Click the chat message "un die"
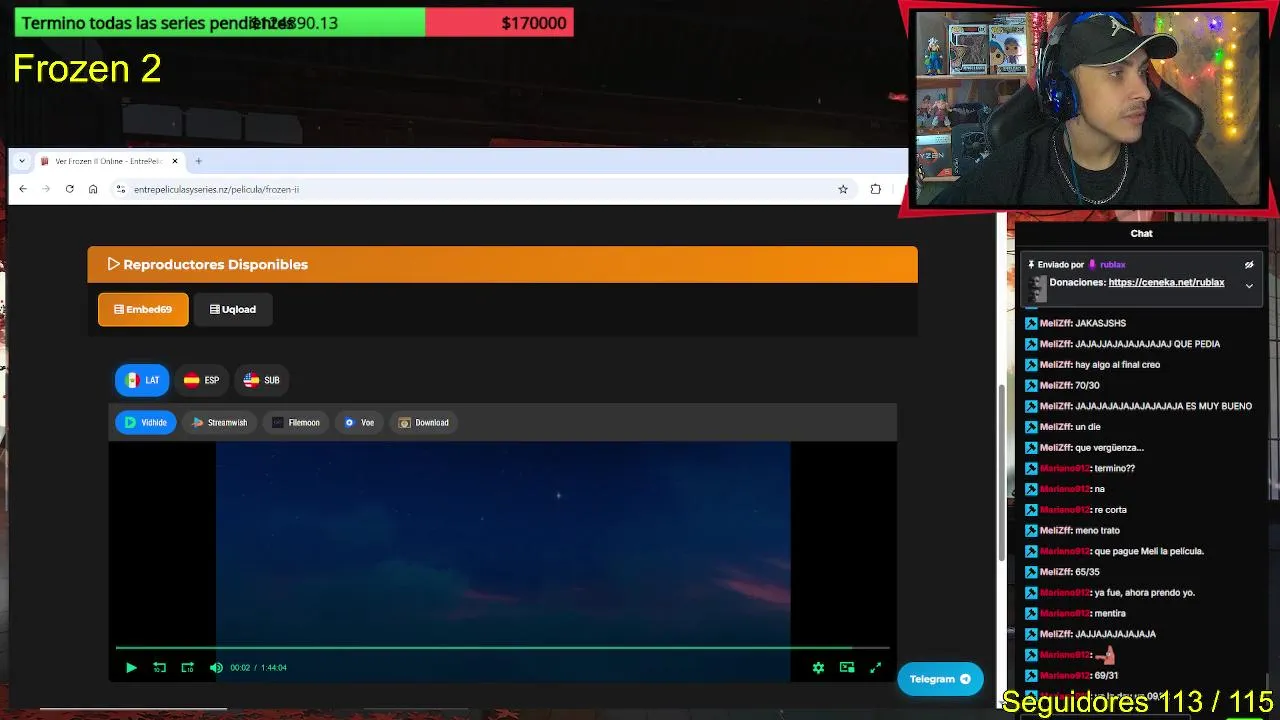This screenshot has width=1280, height=720. [x=1087, y=427]
